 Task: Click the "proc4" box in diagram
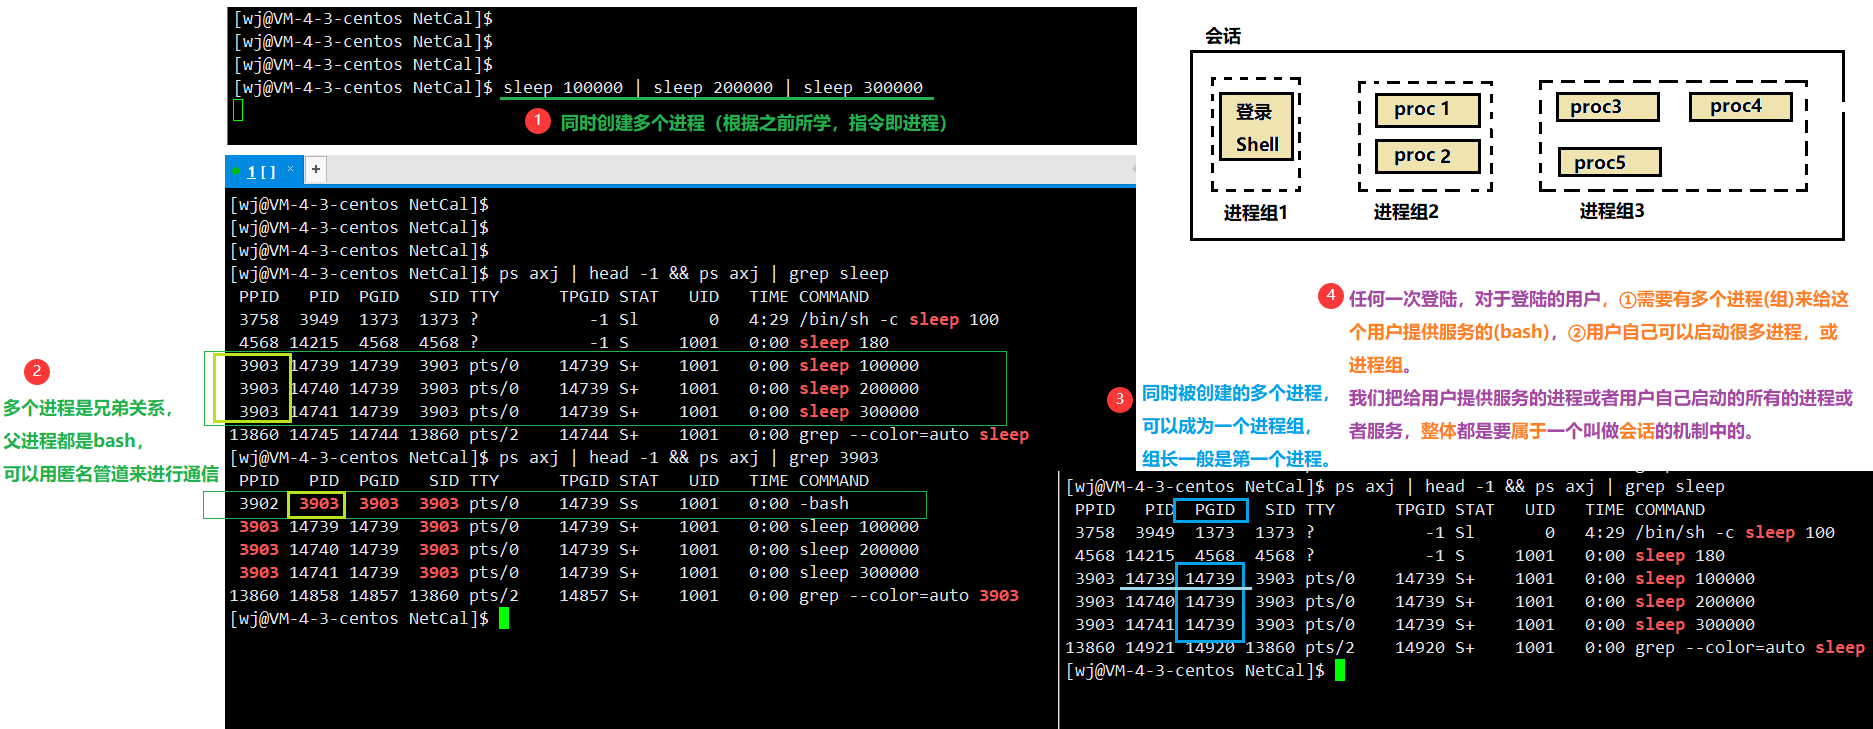[x=1741, y=106]
